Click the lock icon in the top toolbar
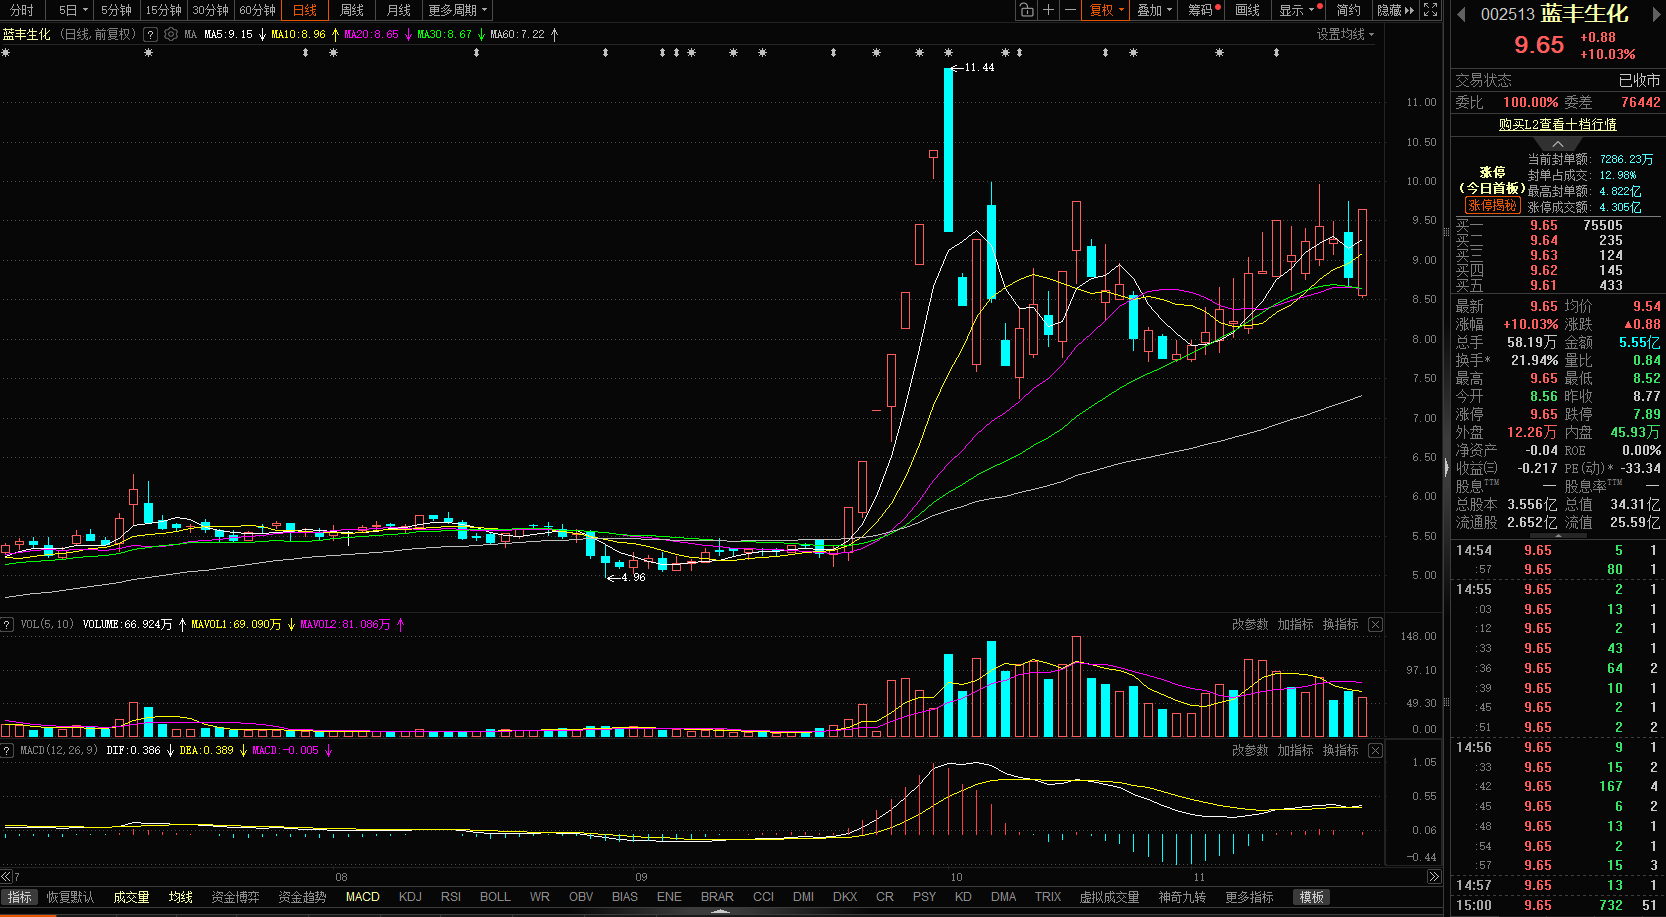This screenshot has height=917, width=1666. (1026, 10)
